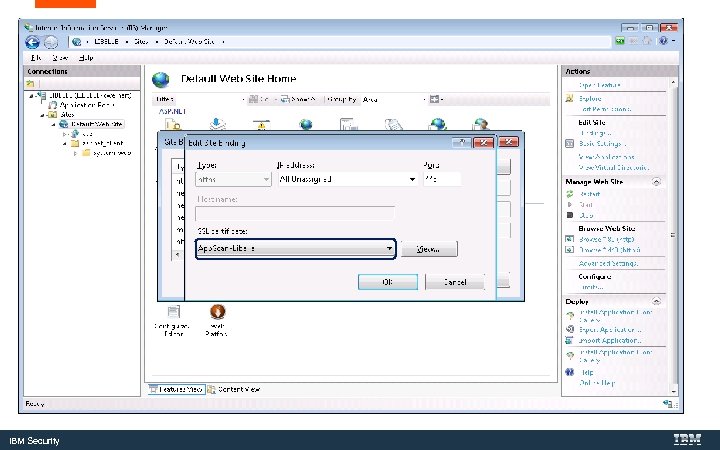Click the green Restart icon
Screen dimensions: 720x450
point(570,194)
